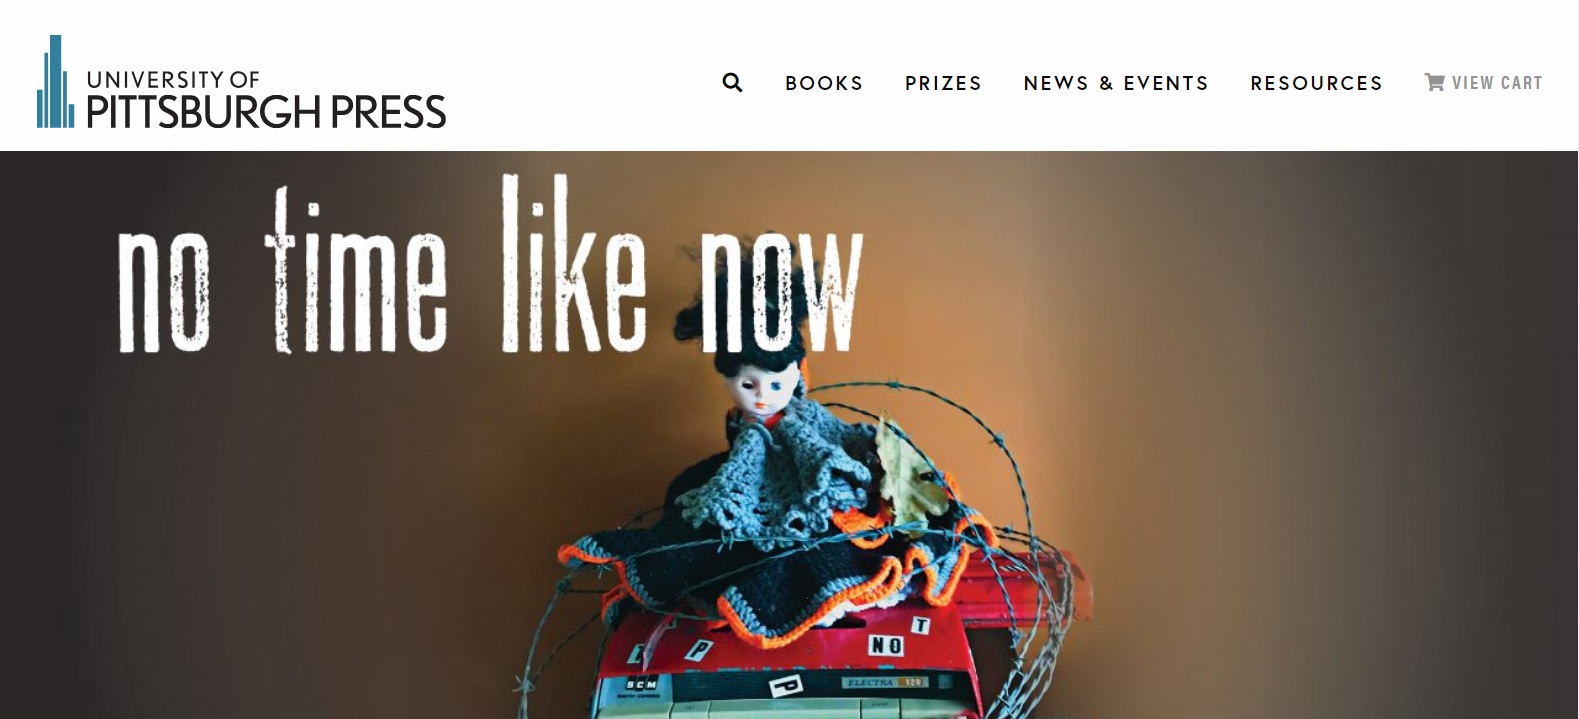The image size is (1579, 719).
Task: Click the blue skyline logo icon
Action: coord(55,82)
